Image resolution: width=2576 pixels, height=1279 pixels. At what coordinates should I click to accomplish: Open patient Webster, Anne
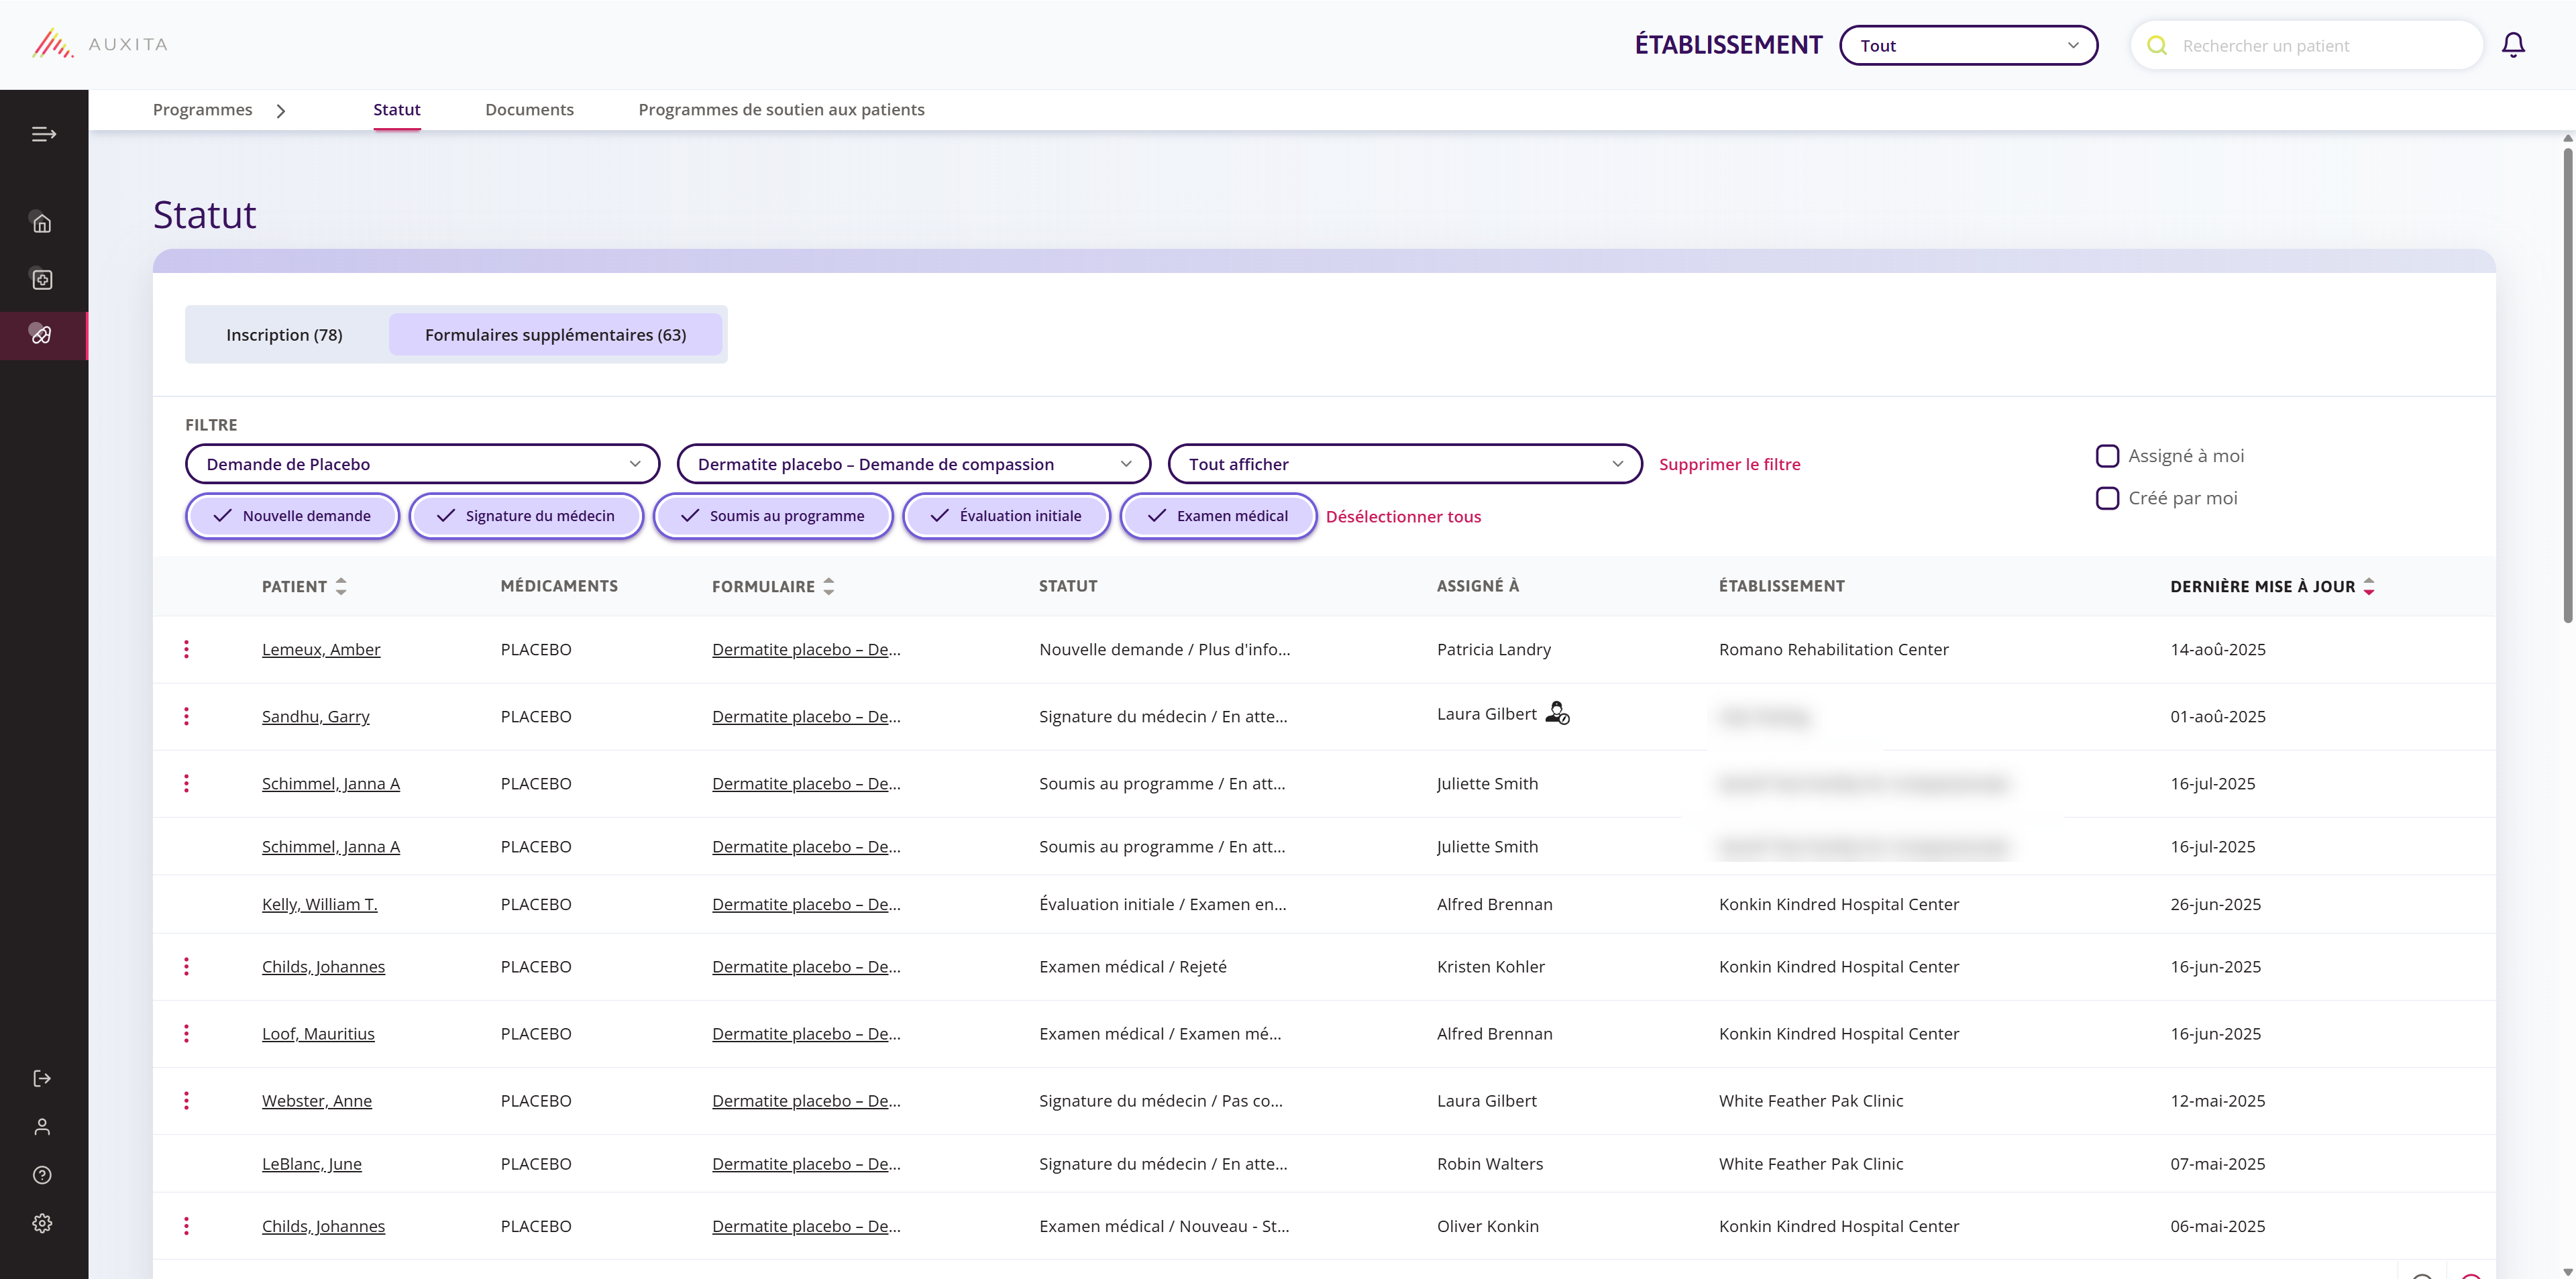click(317, 1100)
